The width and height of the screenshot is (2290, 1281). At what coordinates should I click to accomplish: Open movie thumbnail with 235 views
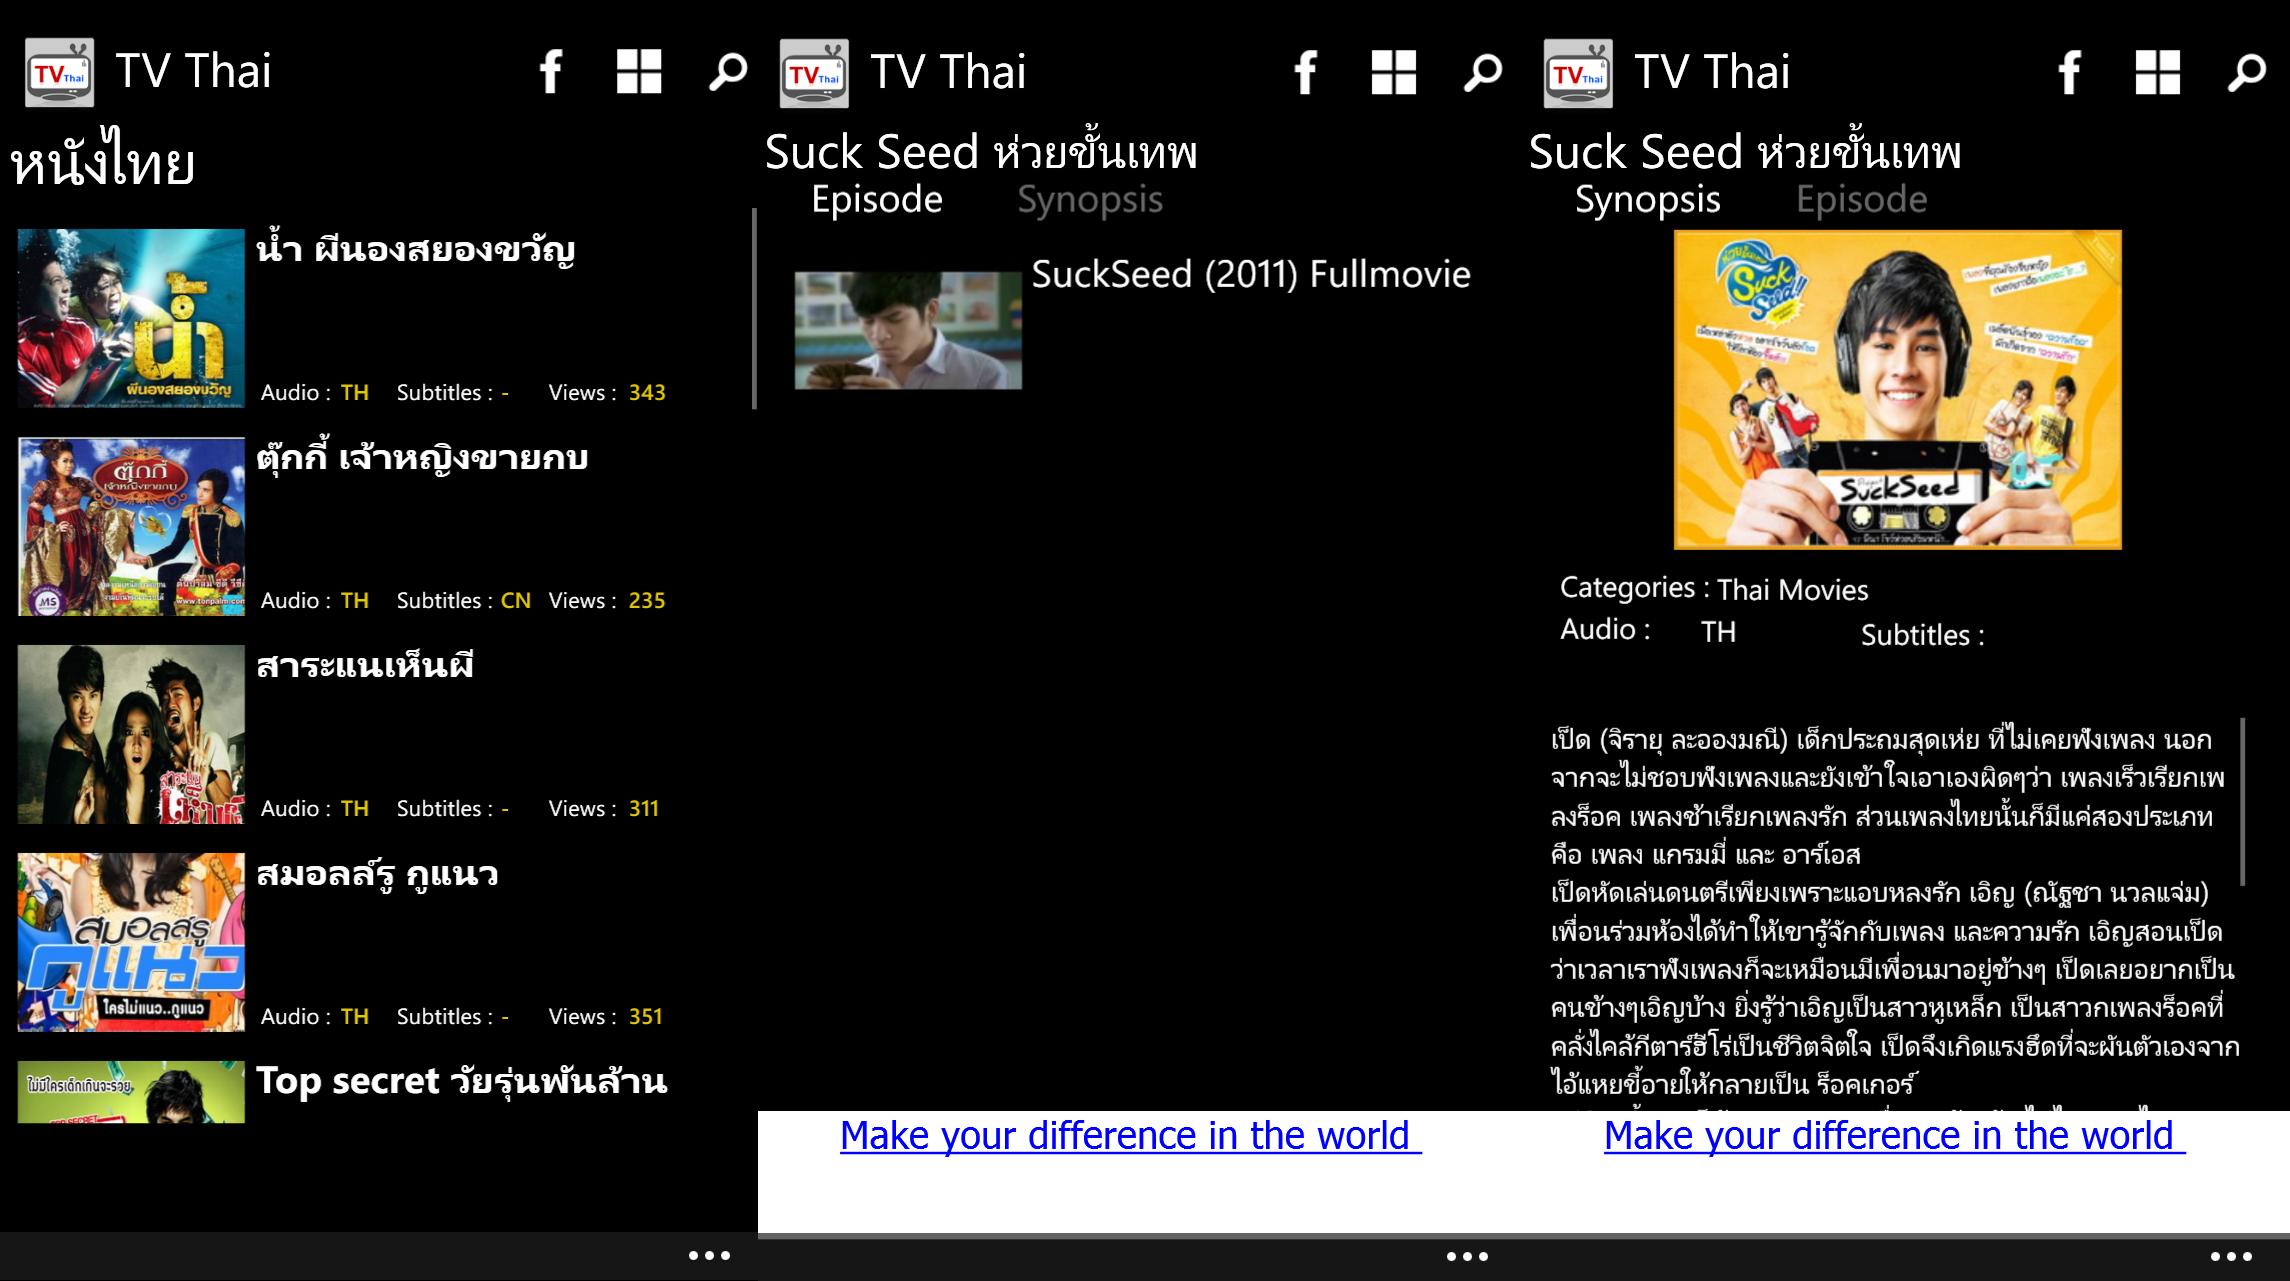pyautogui.click(x=131, y=526)
